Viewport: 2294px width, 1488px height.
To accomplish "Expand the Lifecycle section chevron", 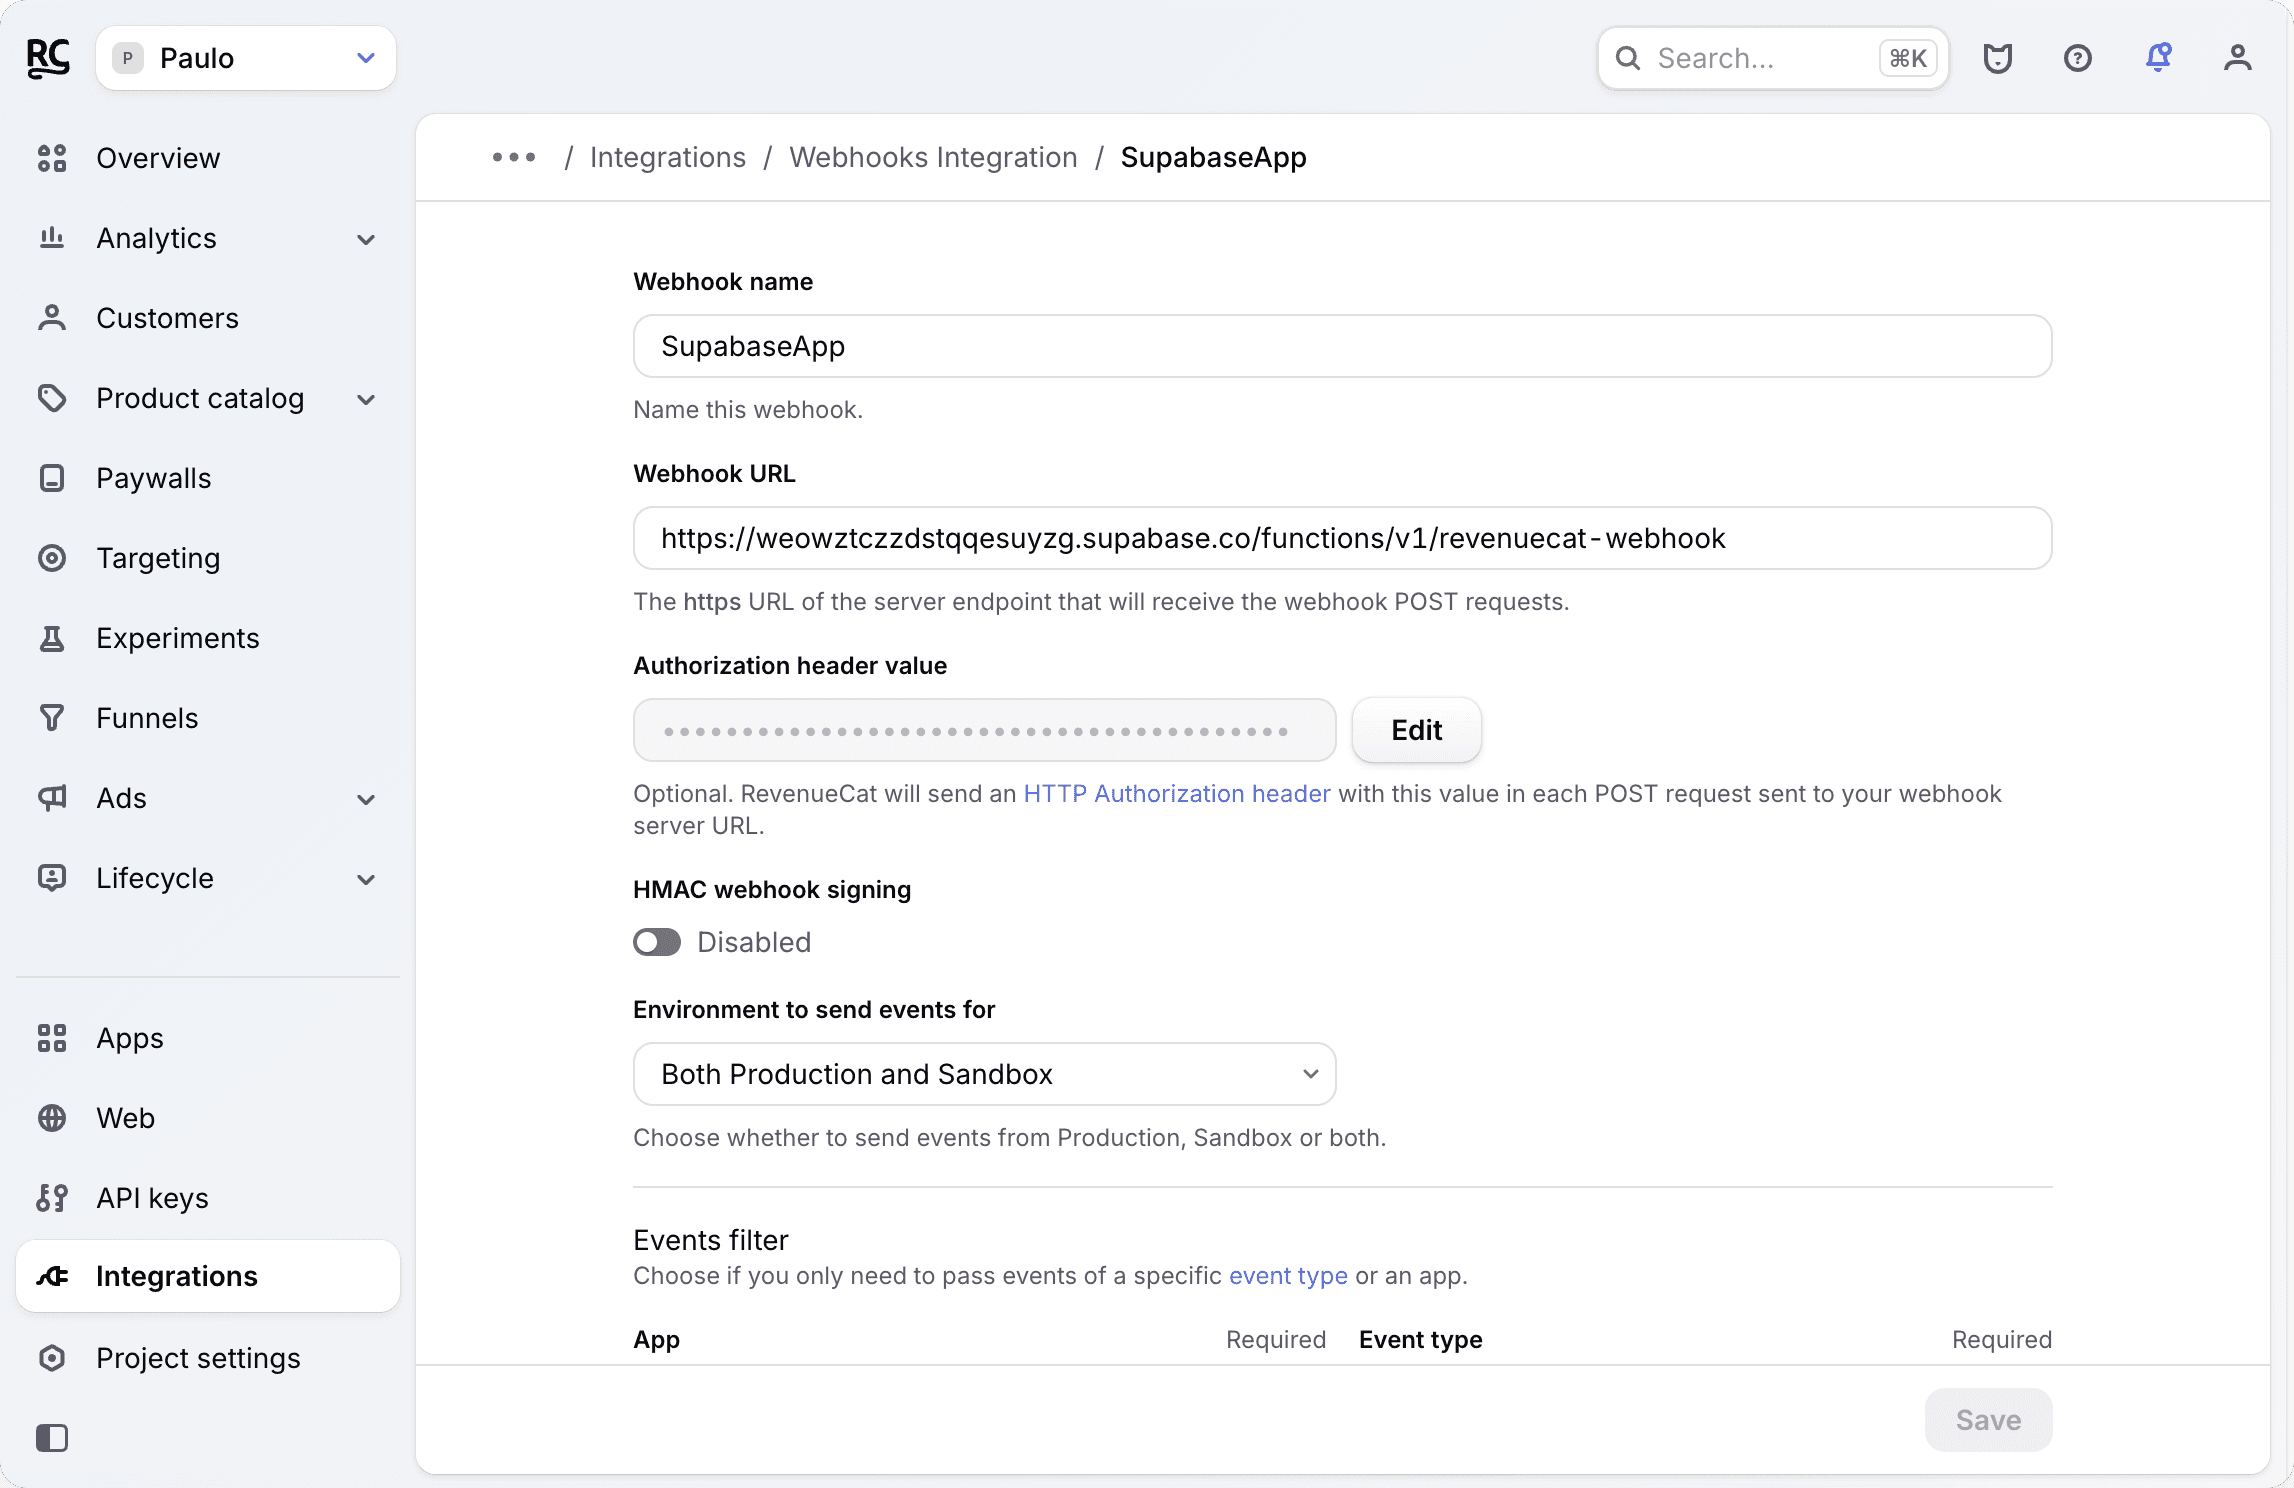I will pyautogui.click(x=366, y=879).
